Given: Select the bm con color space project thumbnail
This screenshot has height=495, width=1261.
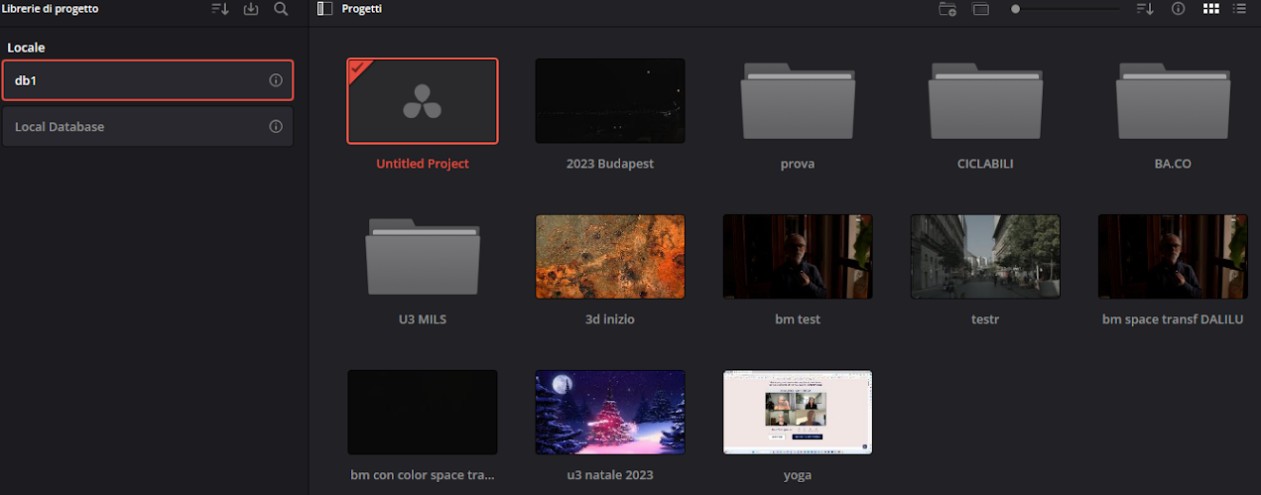Looking at the screenshot, I should [x=422, y=412].
